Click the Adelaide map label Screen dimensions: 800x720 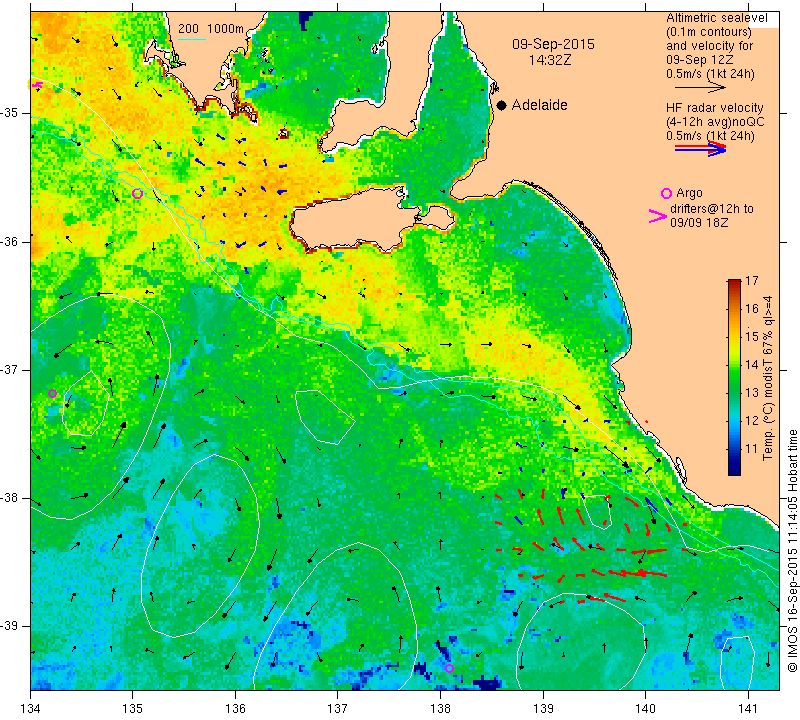point(539,105)
